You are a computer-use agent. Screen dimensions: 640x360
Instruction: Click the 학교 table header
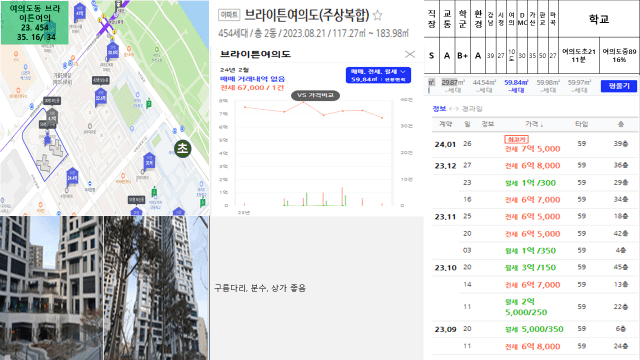coord(599,19)
